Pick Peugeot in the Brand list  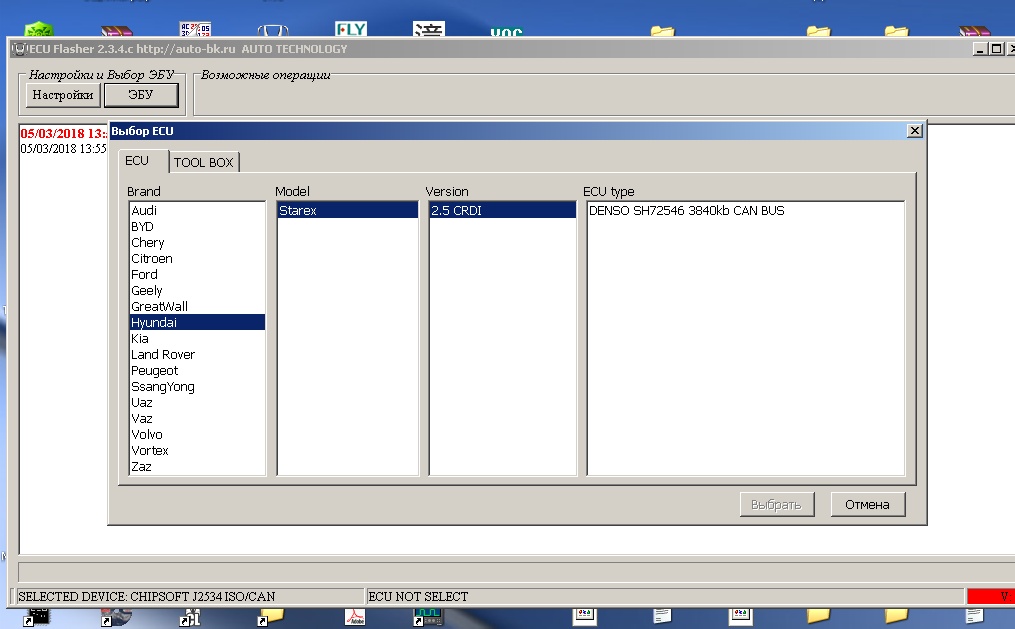pos(197,371)
